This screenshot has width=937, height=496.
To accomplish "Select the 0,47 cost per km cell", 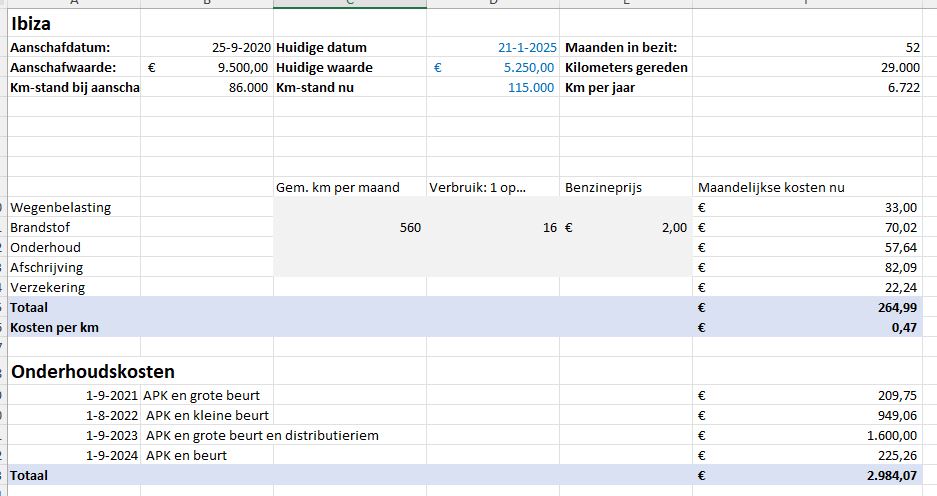I will [807, 327].
